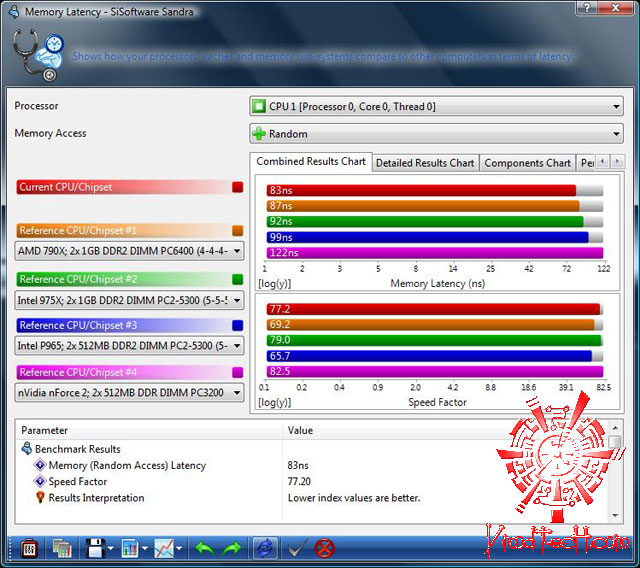
Task: Click the Results Interpretation lightbulb icon
Action: 40,497
